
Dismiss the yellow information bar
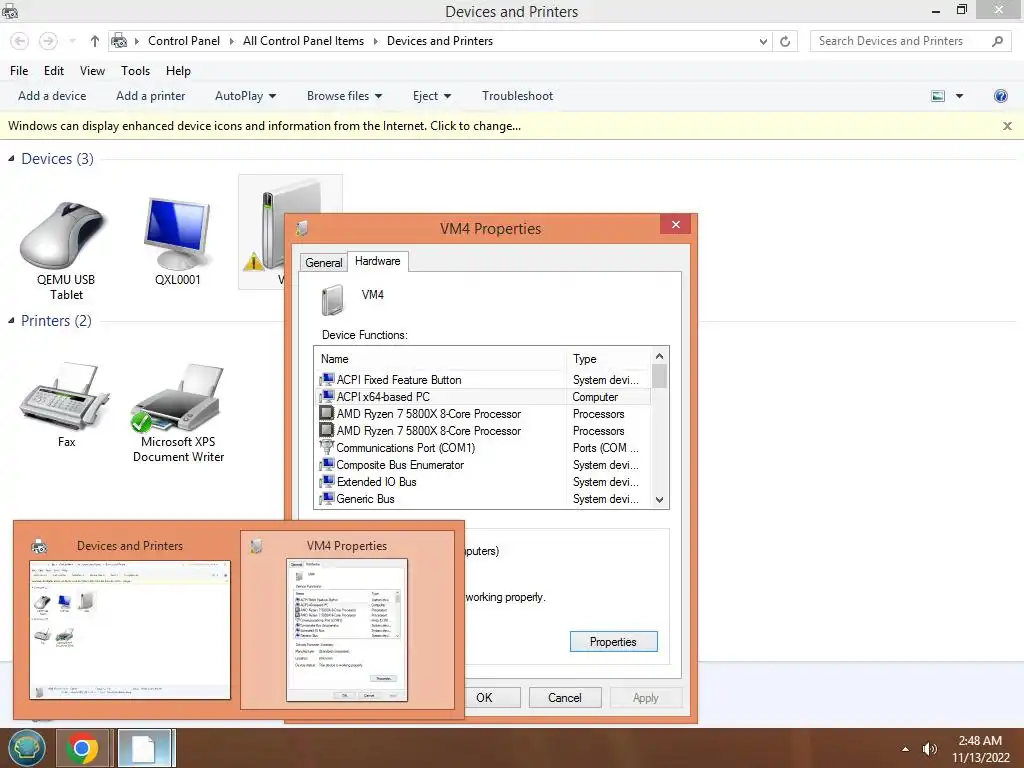pyautogui.click(x=1007, y=126)
